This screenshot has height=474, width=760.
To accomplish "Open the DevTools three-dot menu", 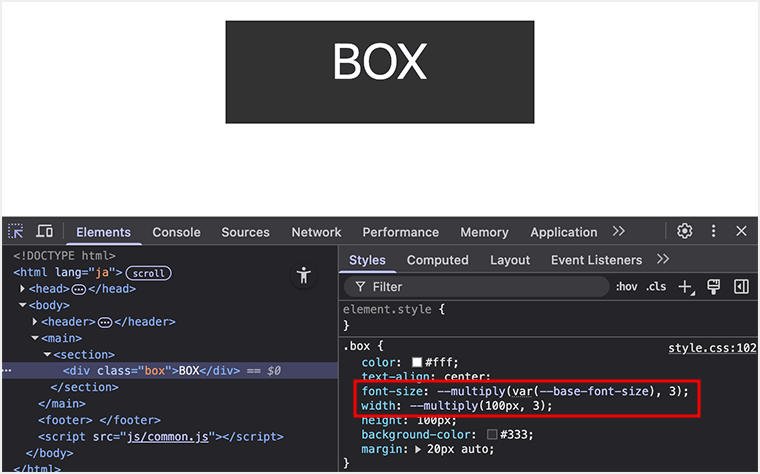I will (x=713, y=231).
